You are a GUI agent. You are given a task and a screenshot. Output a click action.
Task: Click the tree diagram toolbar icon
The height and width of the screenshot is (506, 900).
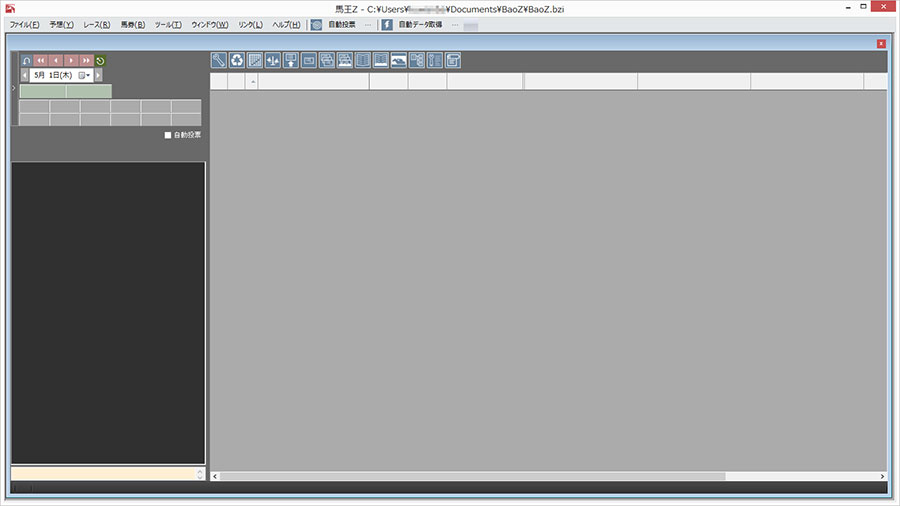pyautogui.click(x=417, y=60)
